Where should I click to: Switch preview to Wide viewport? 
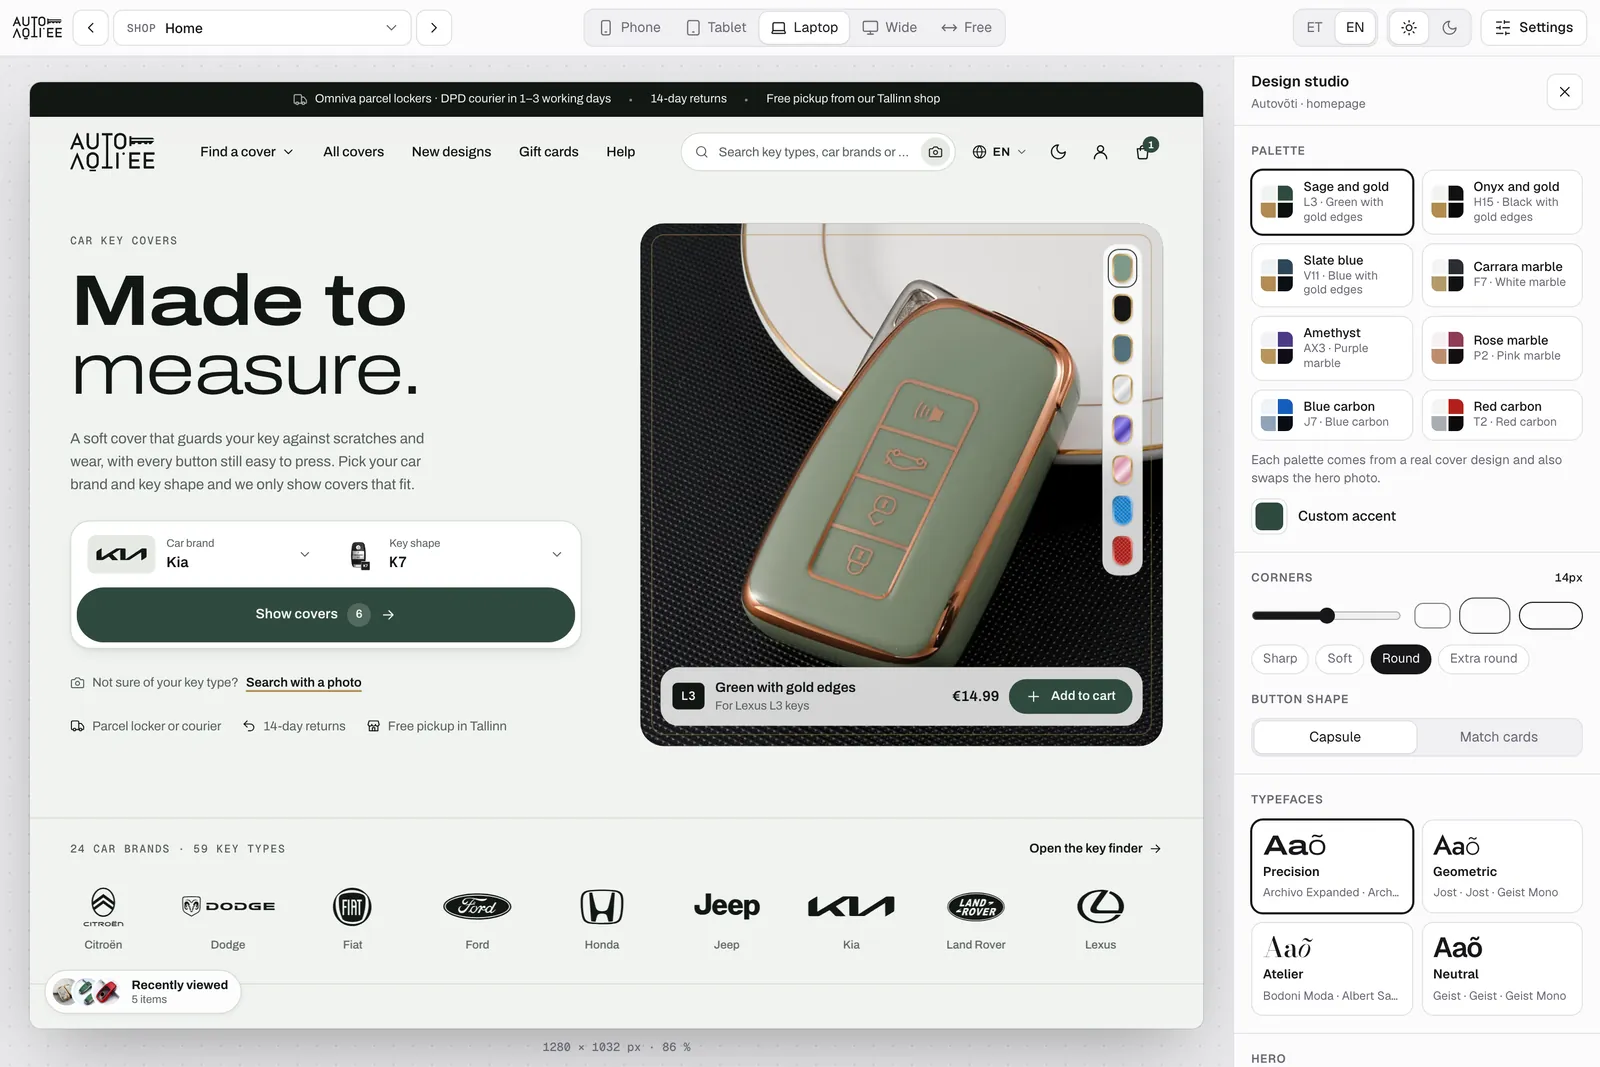tap(890, 28)
